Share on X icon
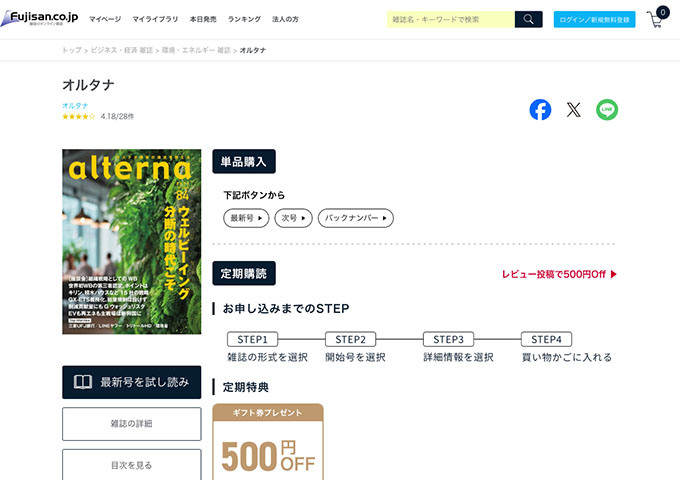 (573, 110)
